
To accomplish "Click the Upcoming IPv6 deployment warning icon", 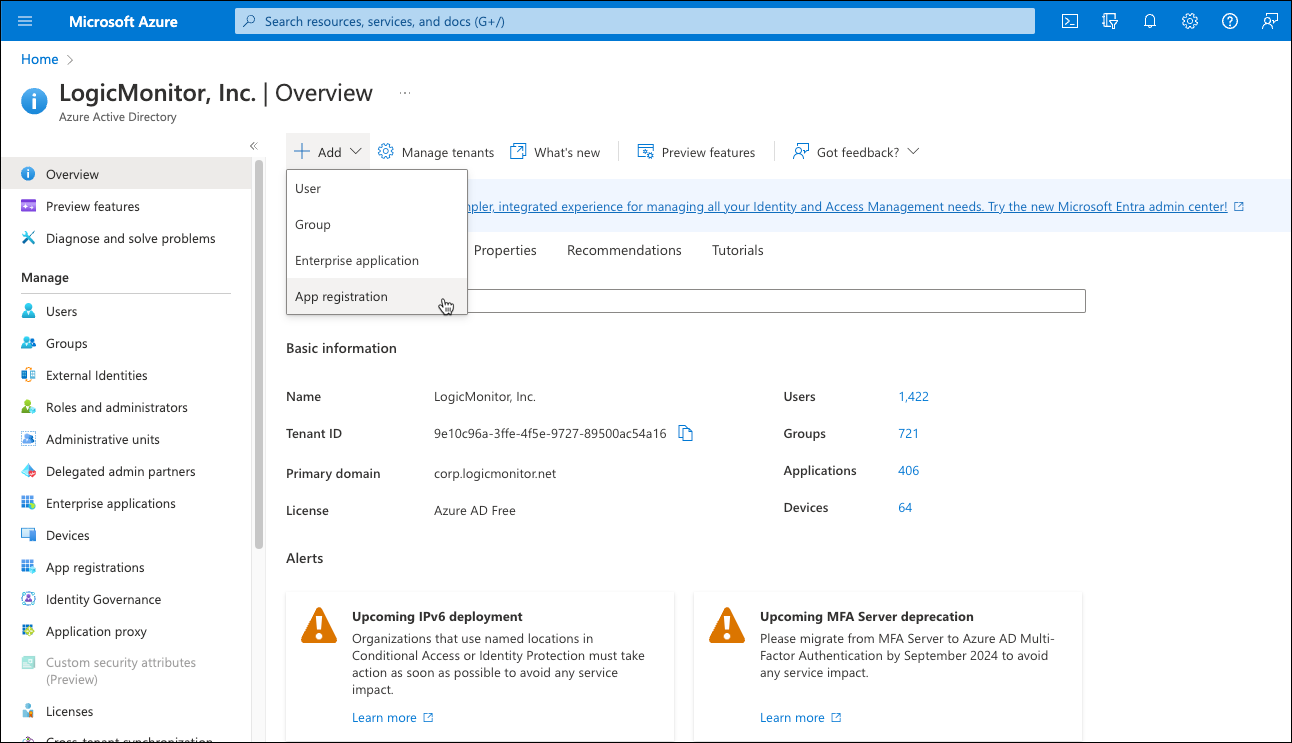I will (x=319, y=625).
